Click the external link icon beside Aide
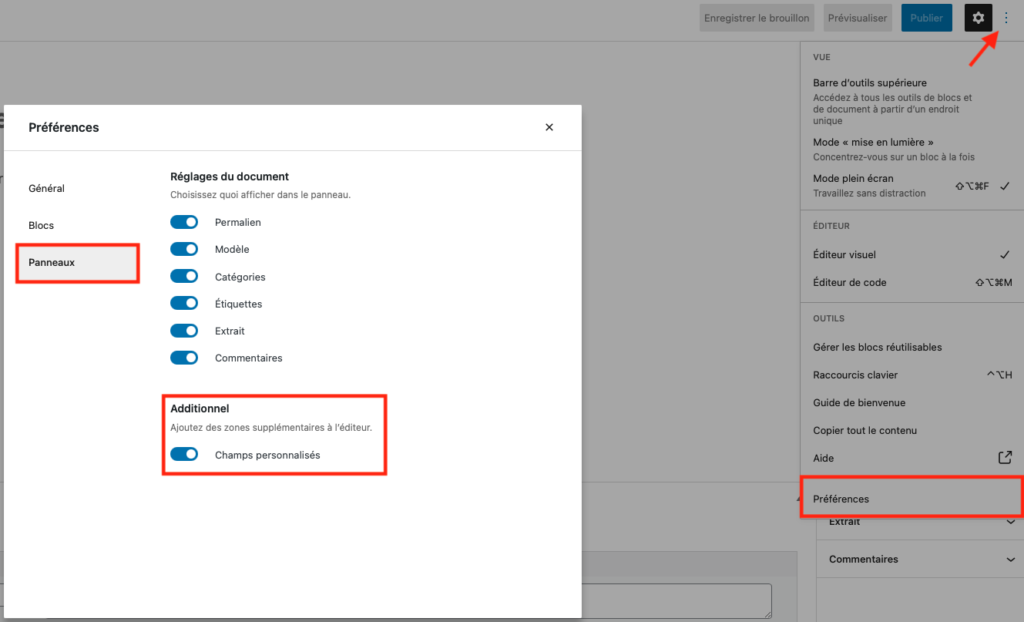Viewport: 1024px width, 622px height. [x=1005, y=457]
